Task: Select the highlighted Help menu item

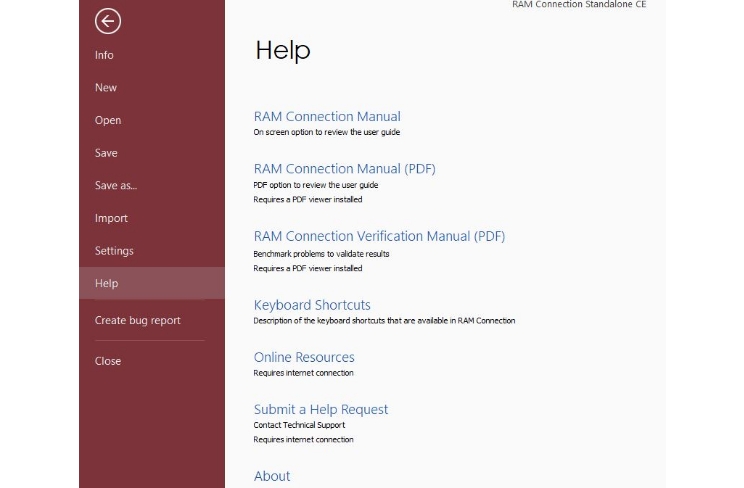Action: coord(152,283)
